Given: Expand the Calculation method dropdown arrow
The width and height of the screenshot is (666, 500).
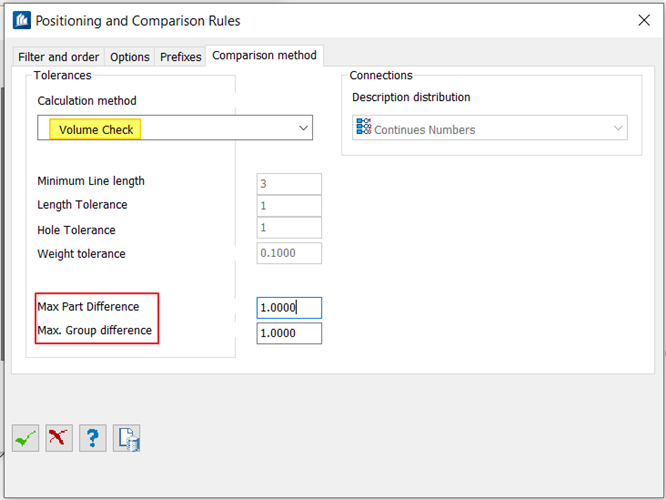Looking at the screenshot, I should pyautogui.click(x=303, y=129).
